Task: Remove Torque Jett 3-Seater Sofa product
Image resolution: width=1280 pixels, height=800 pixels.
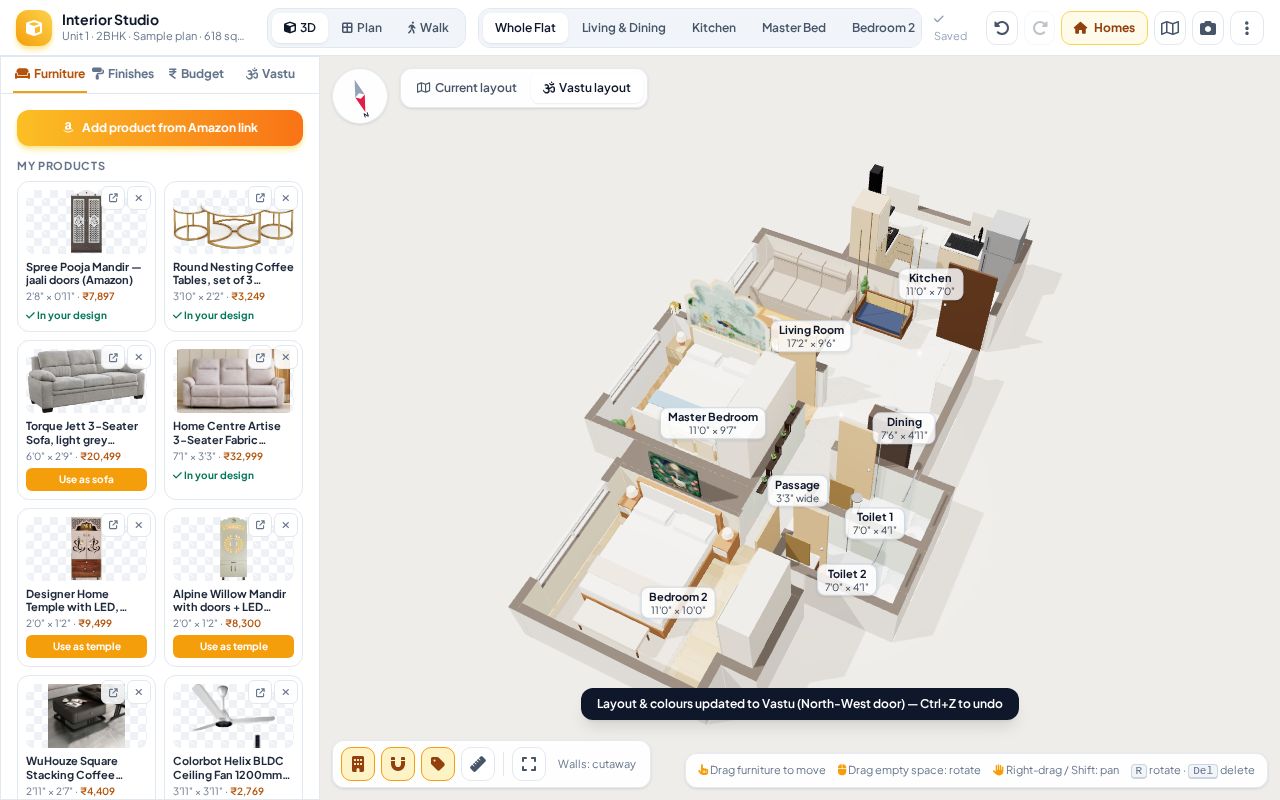Action: [139, 357]
